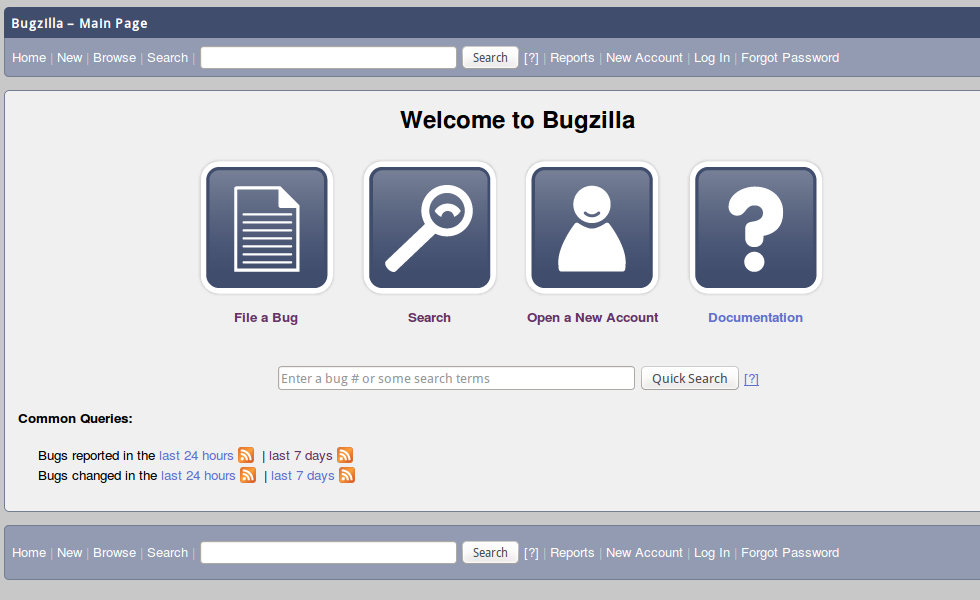Open the [?] help link in the footer
This screenshot has width=980, height=600.
coord(531,552)
